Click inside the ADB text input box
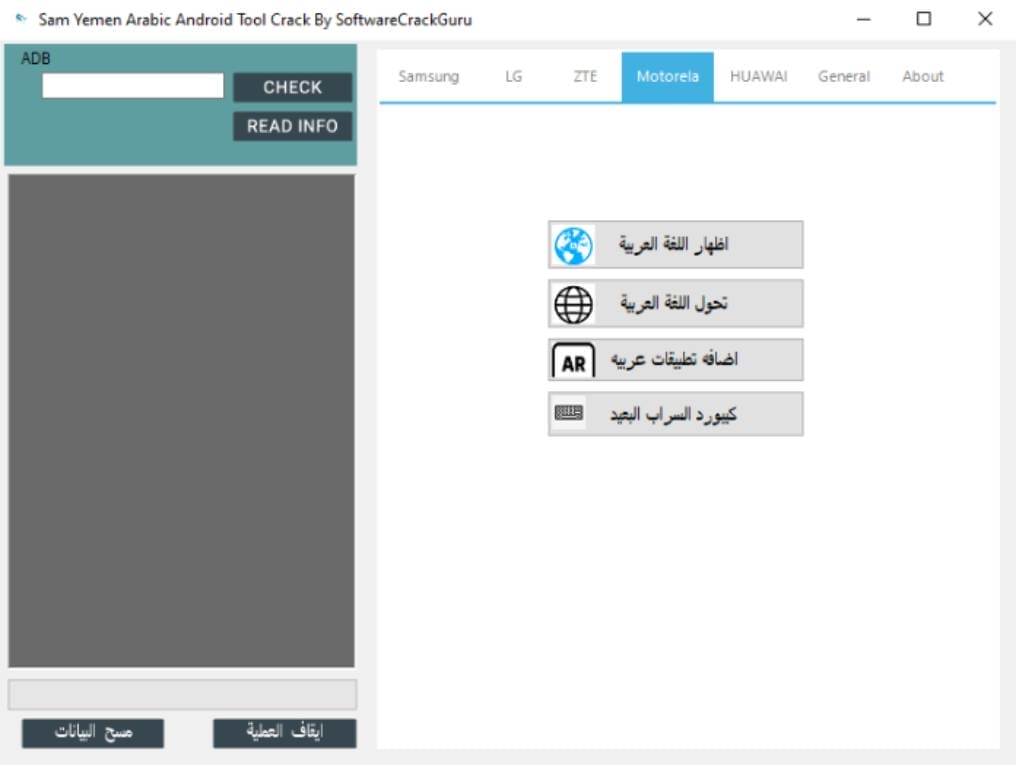The image size is (1016, 765). [131, 86]
